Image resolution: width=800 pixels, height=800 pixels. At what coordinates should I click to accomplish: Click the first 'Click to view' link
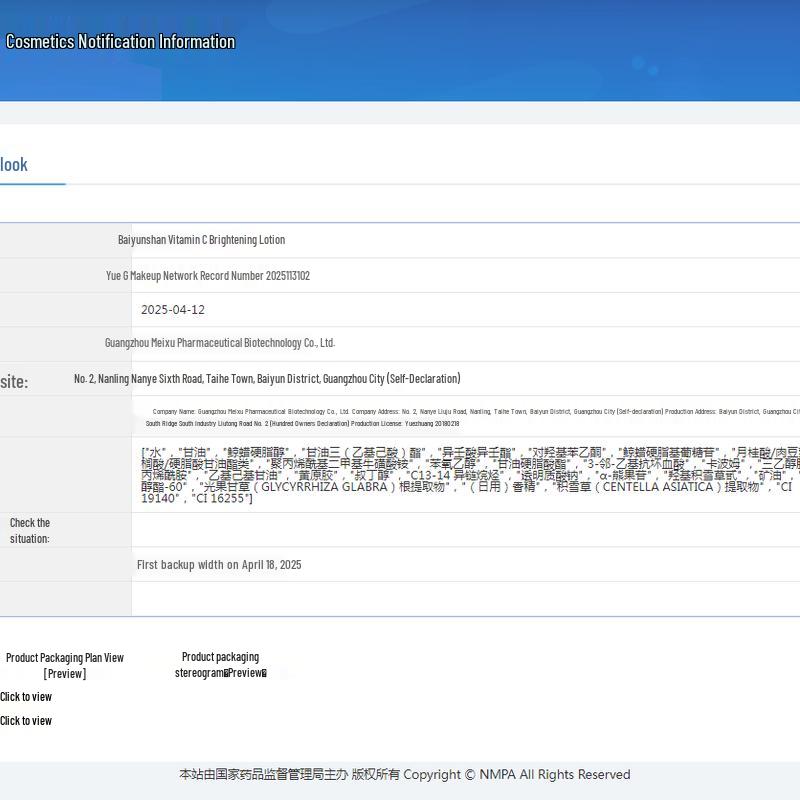(x=26, y=697)
